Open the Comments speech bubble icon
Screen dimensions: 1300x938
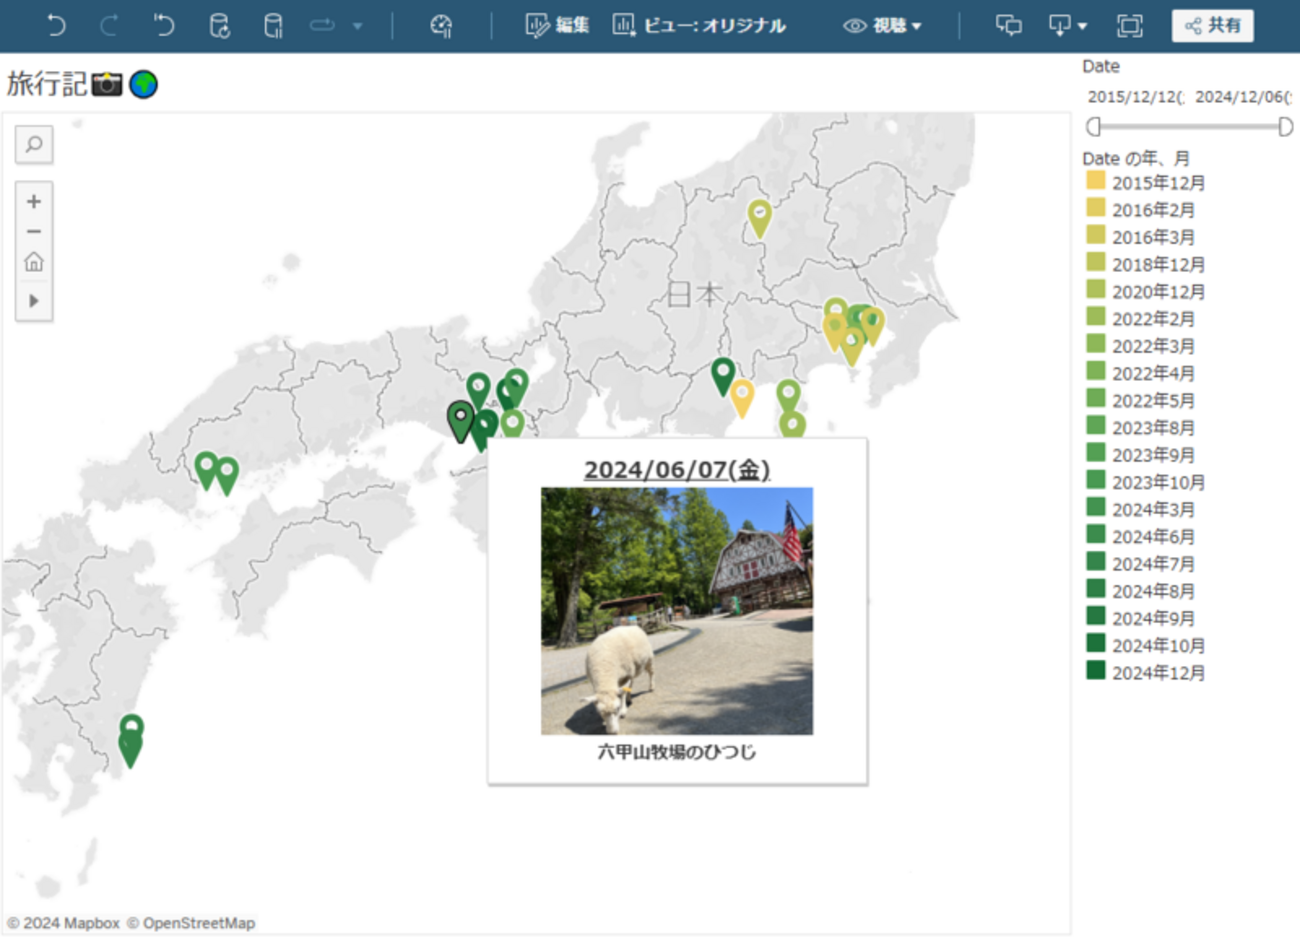click(x=1009, y=25)
